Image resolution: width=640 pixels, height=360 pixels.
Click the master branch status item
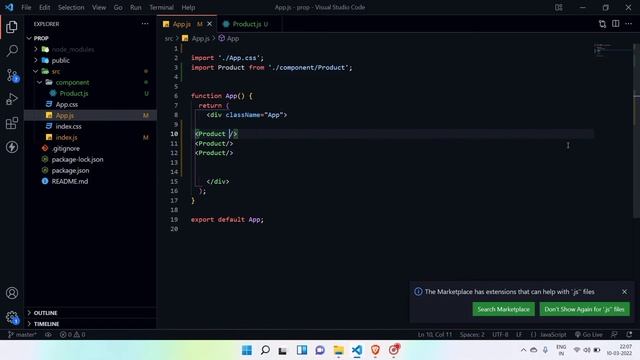tap(22, 334)
